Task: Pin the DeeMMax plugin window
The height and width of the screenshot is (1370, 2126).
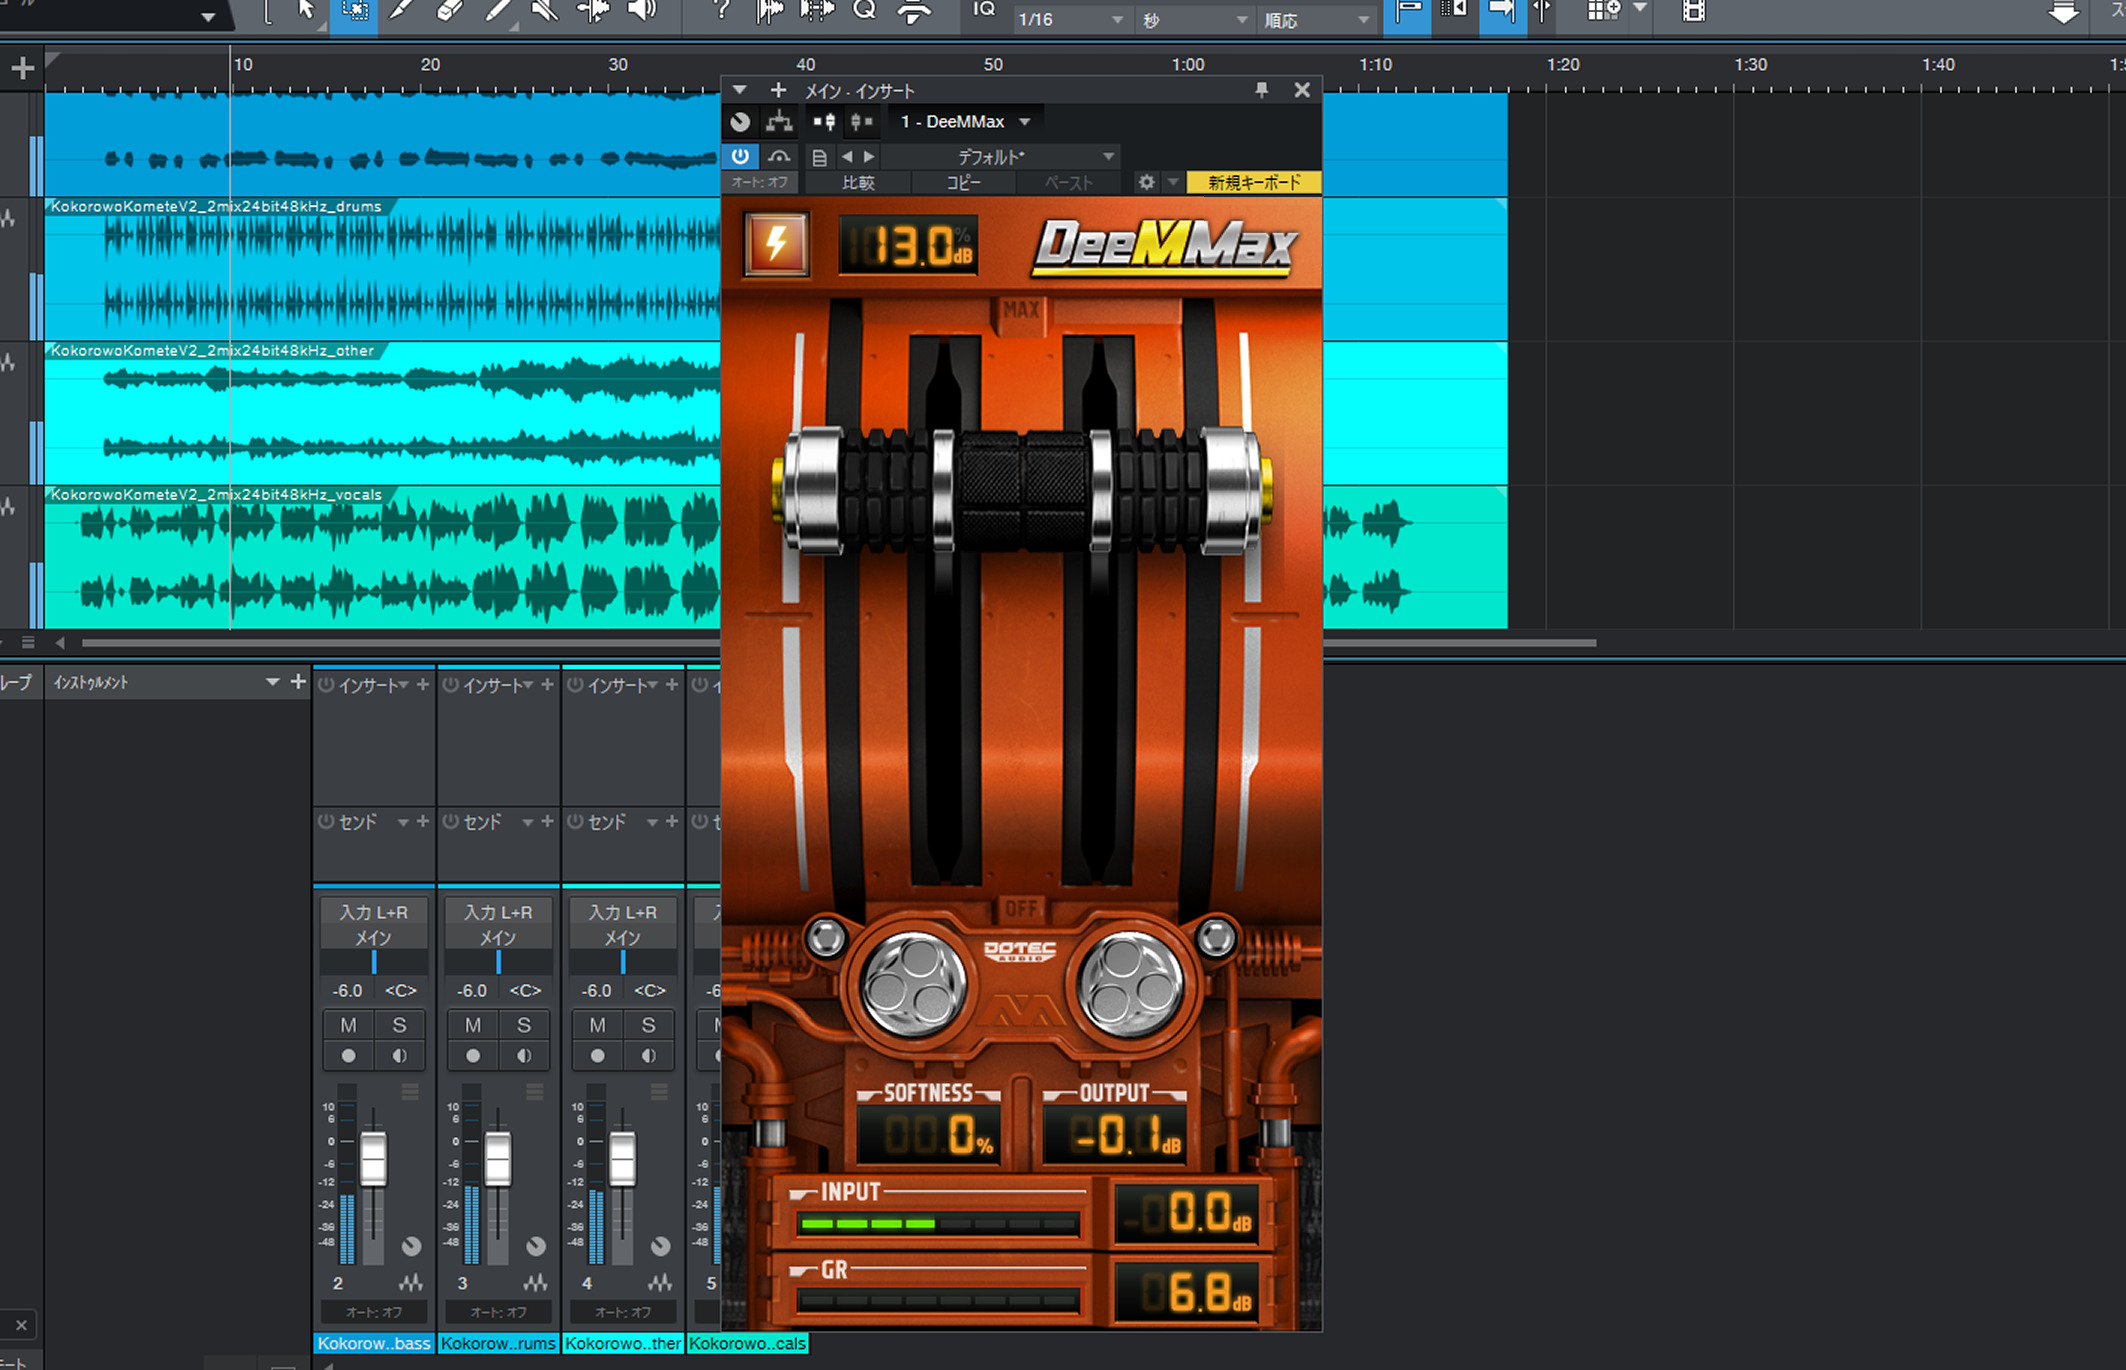Action: point(1262,90)
